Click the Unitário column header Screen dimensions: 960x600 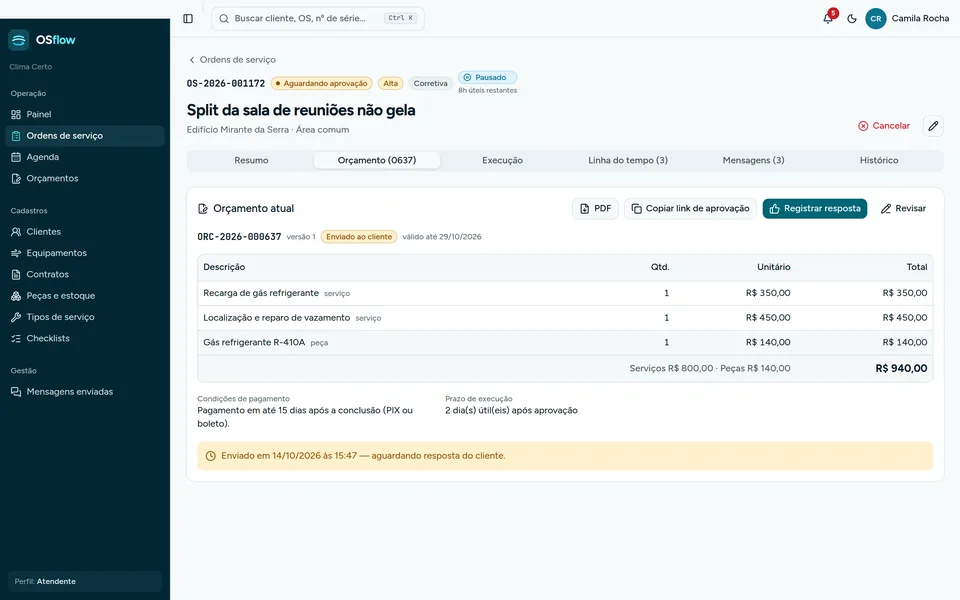[773, 267]
